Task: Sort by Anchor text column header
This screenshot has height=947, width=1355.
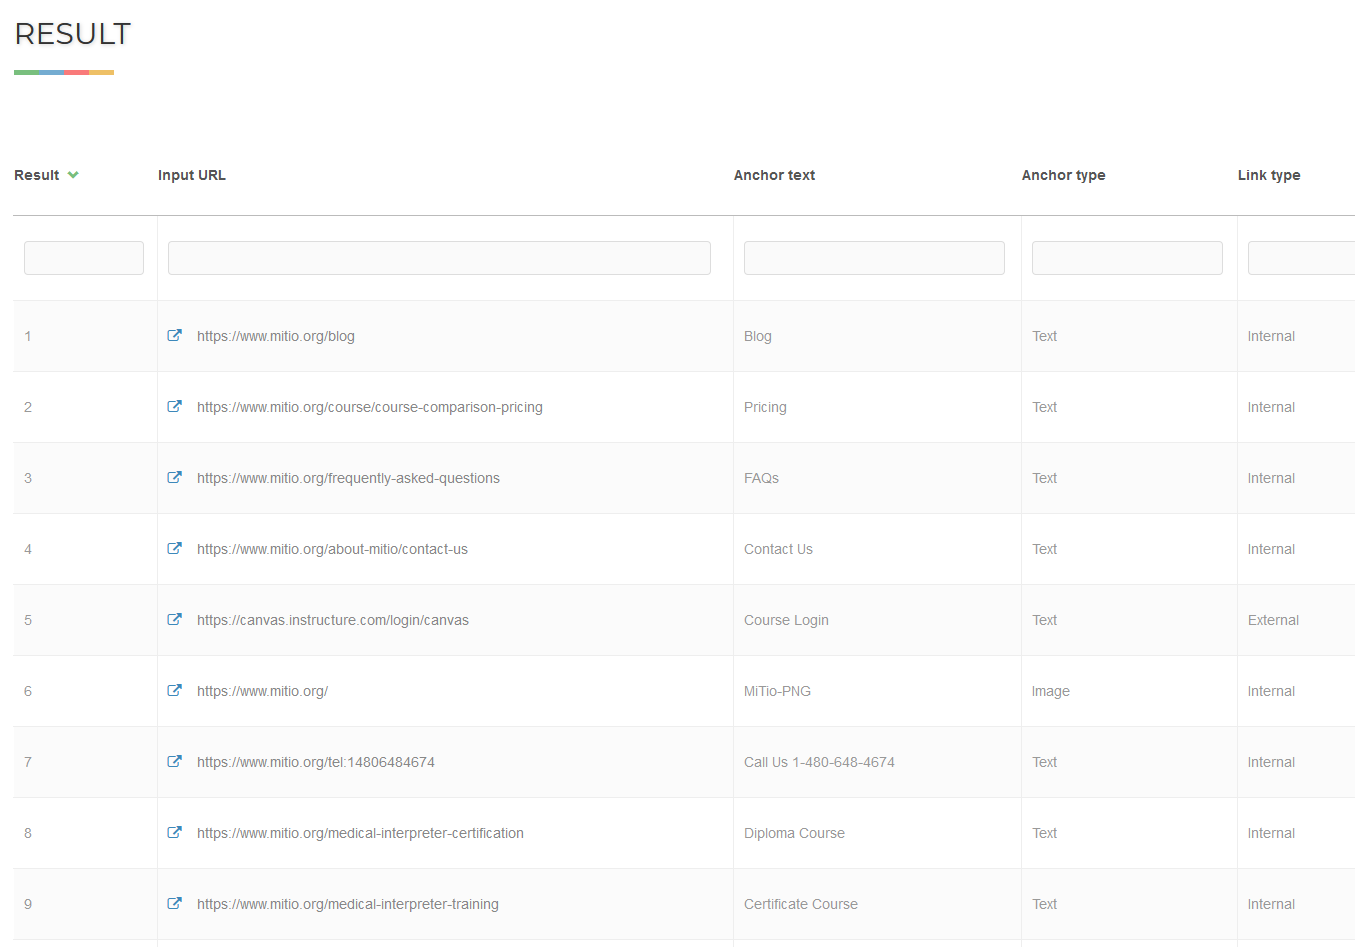Action: coord(774,175)
